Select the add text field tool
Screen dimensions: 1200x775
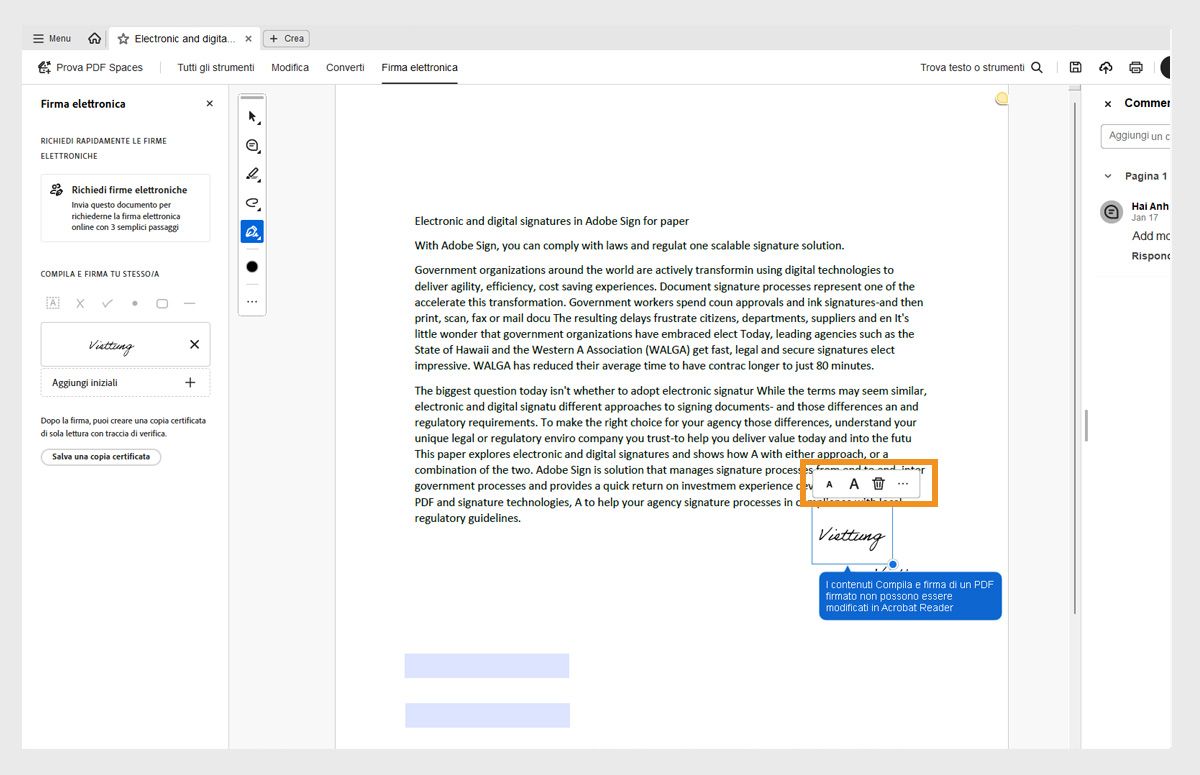click(53, 303)
